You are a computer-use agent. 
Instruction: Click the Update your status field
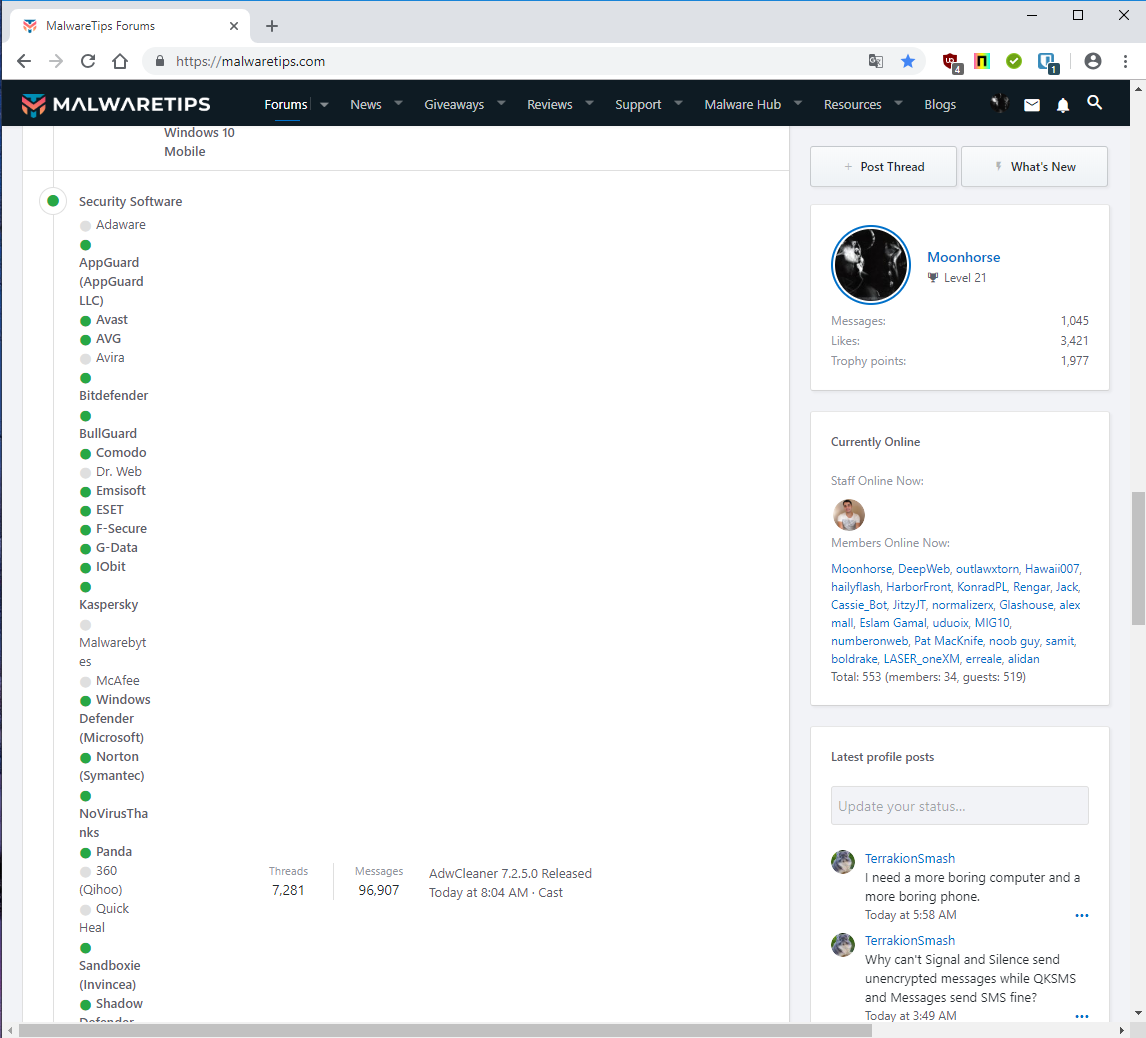click(960, 806)
